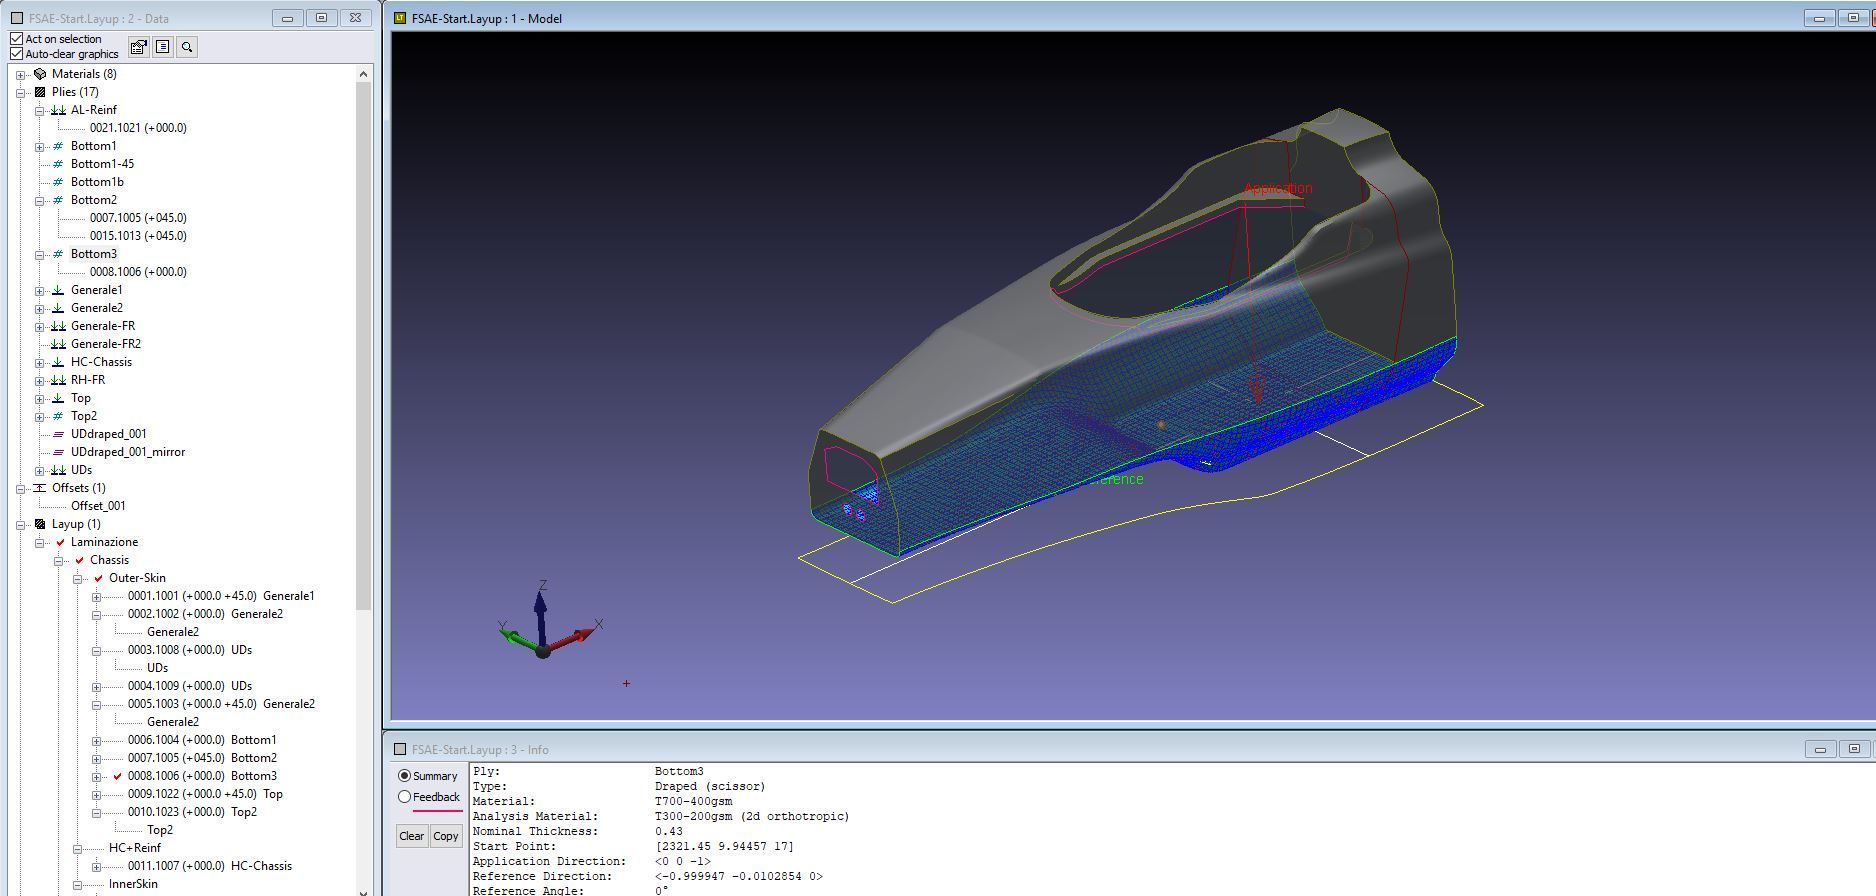1876x896 pixels.
Task: Click the Offsets icon in the tree
Action: tap(40, 488)
